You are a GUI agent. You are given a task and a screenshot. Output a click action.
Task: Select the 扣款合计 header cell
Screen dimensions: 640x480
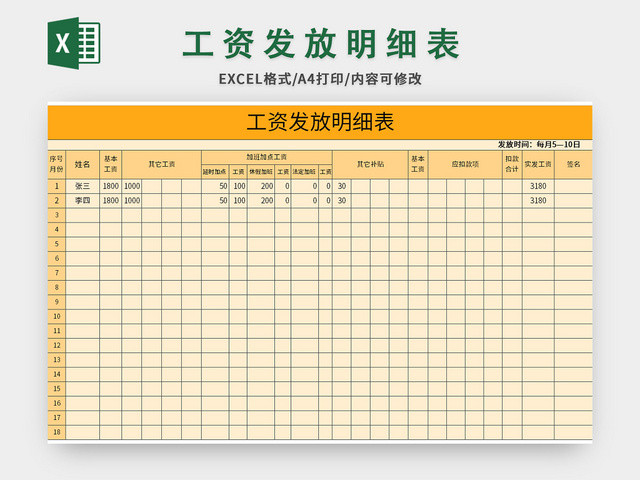512,164
